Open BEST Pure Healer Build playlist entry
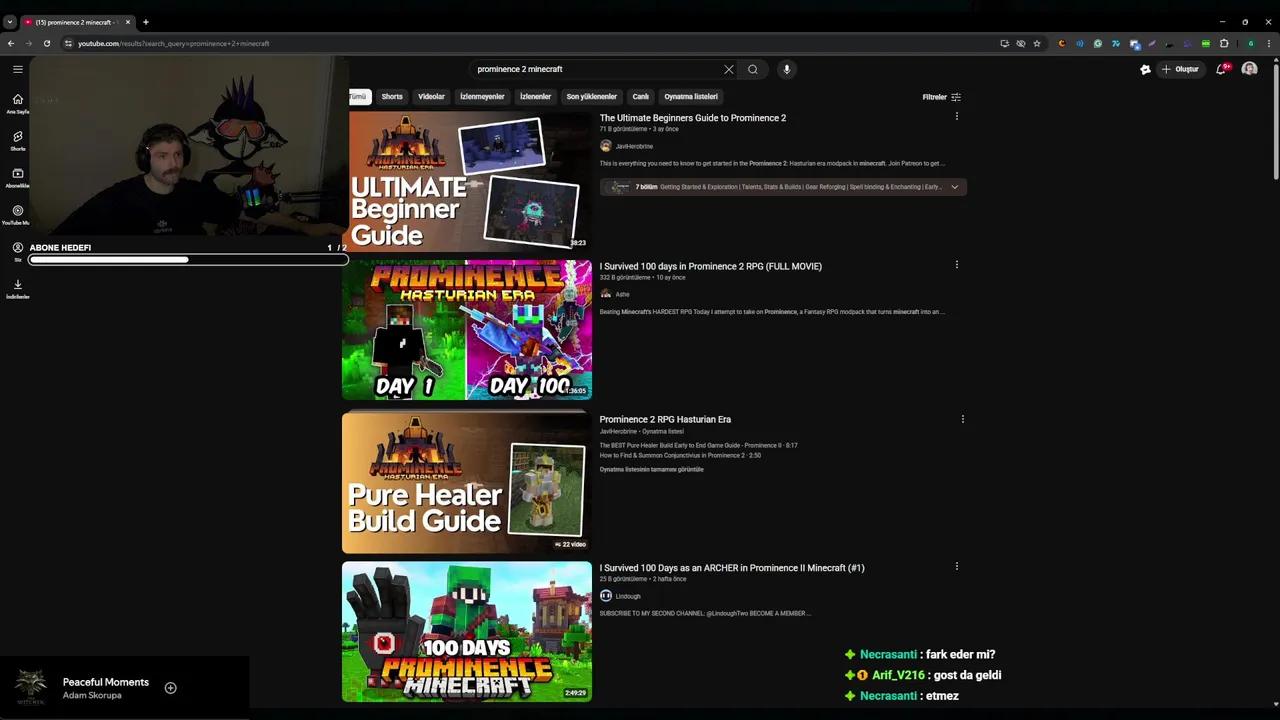This screenshot has height=720, width=1280. tap(699, 445)
